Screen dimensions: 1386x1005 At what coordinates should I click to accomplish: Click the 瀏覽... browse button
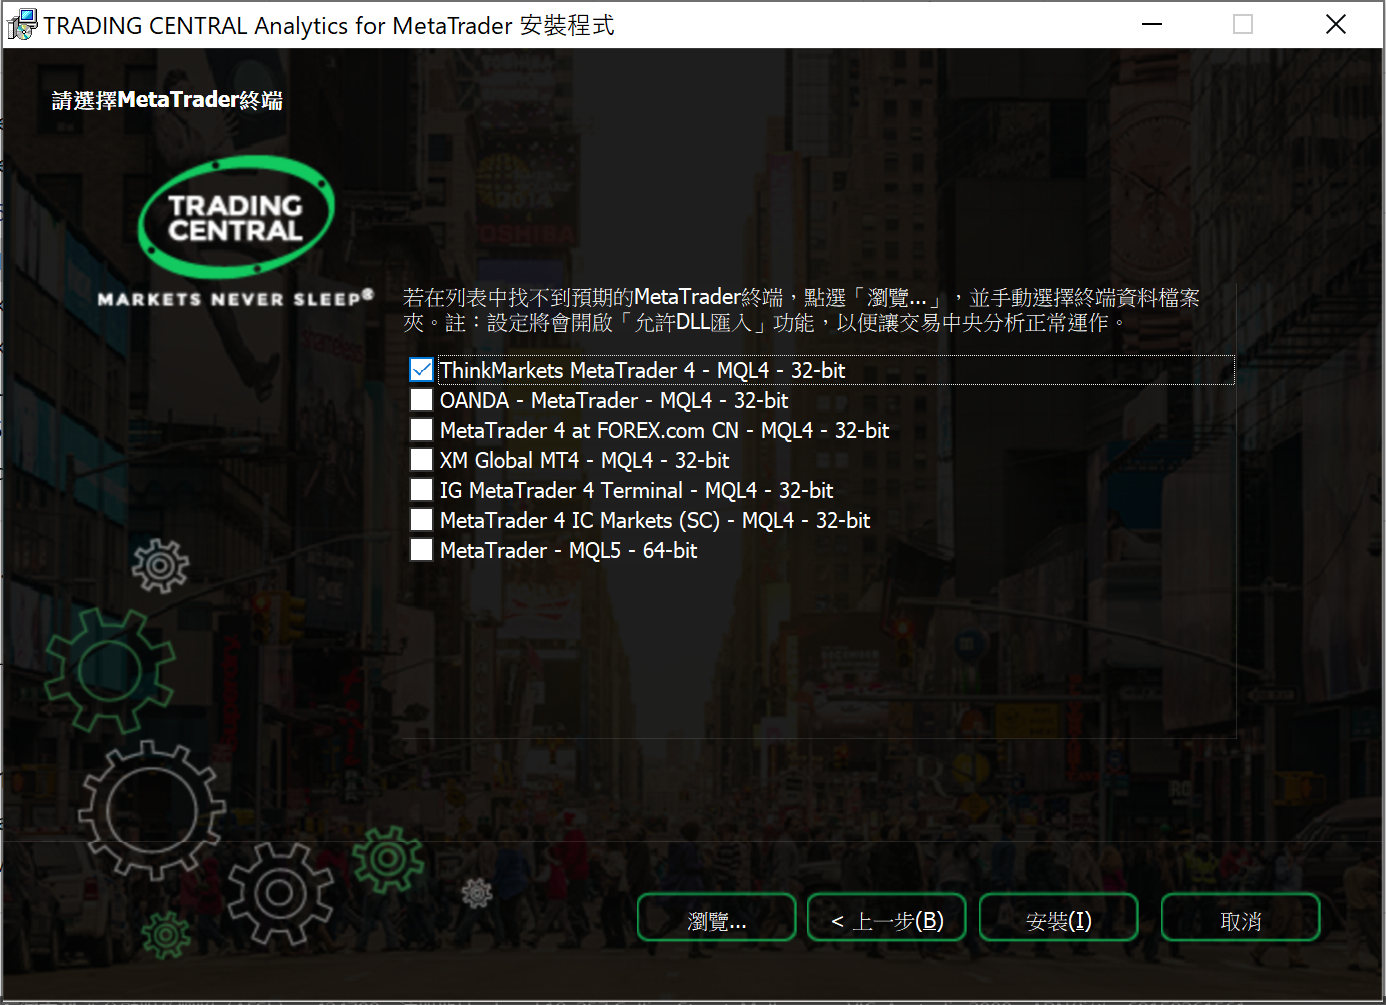716,918
